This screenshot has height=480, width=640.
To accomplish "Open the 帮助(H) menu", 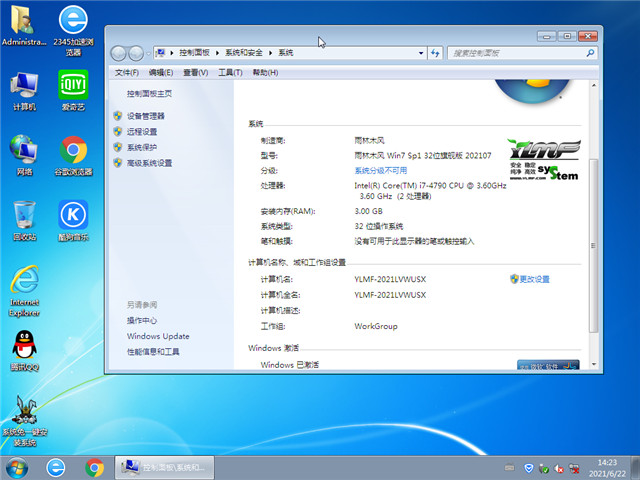I will pyautogui.click(x=265, y=72).
